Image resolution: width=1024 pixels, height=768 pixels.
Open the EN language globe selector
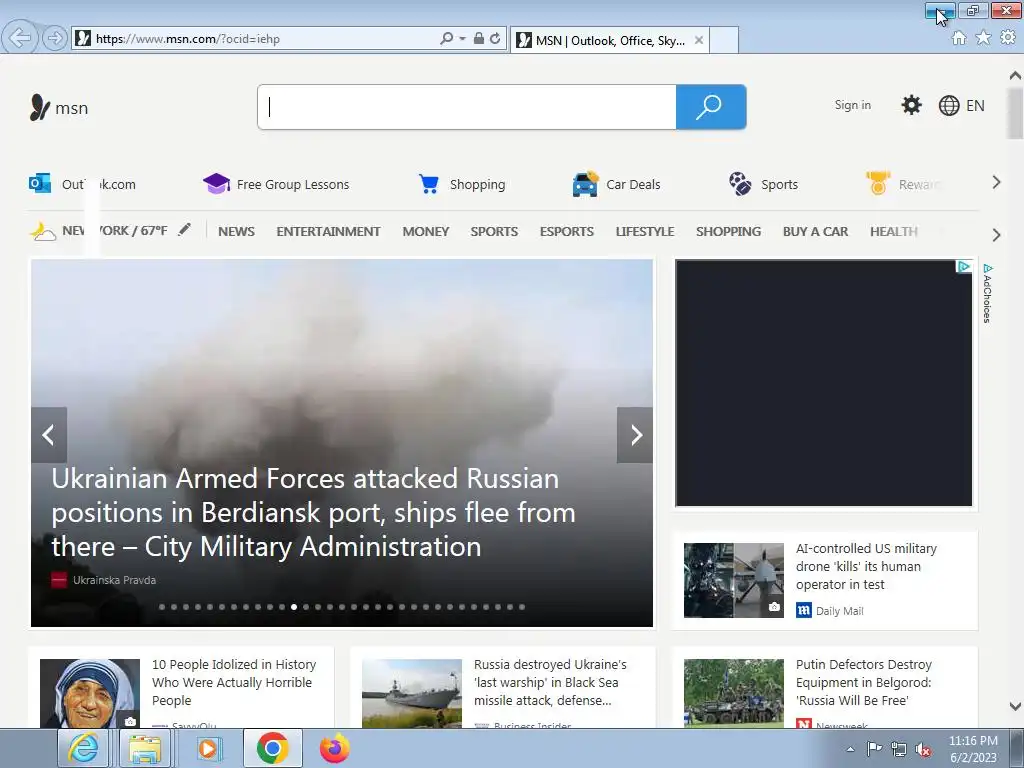coord(961,106)
